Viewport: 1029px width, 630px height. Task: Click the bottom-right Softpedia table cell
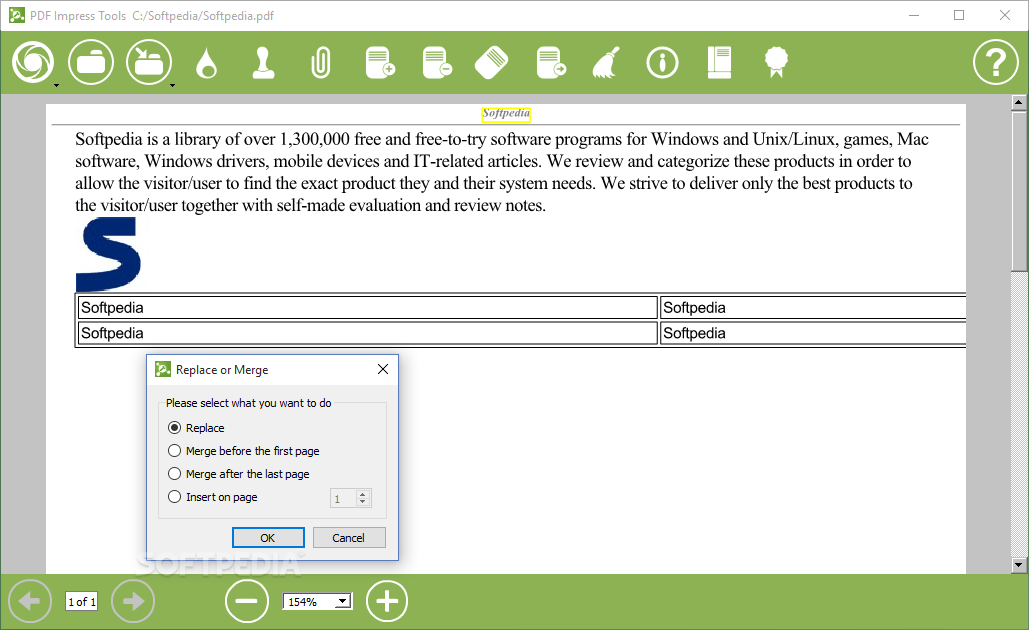click(813, 333)
